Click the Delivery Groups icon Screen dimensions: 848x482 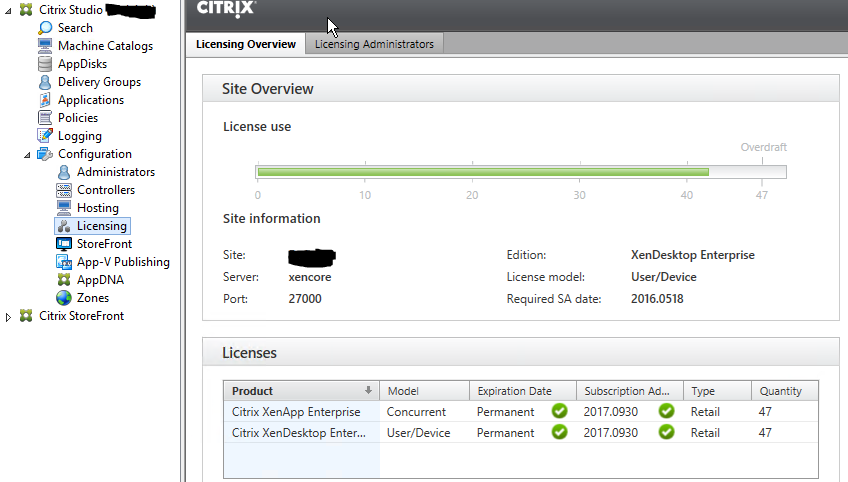click(45, 82)
